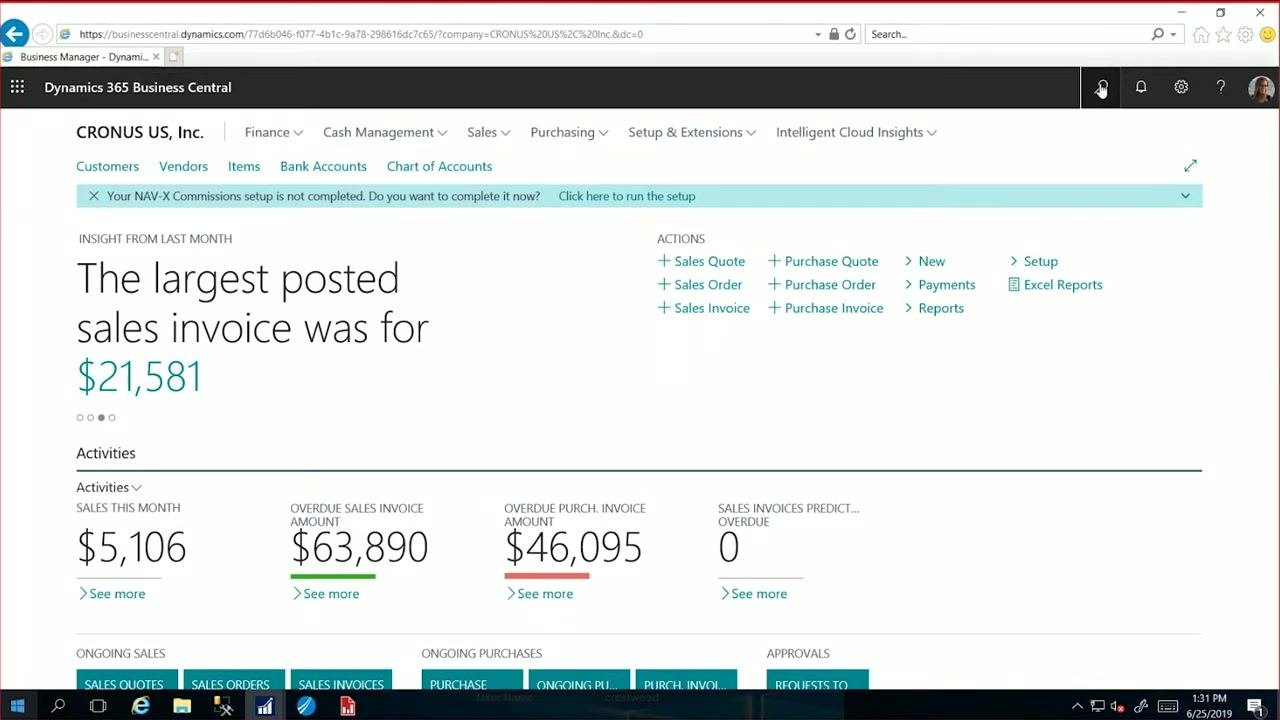This screenshot has width=1280, height=720.
Task: Open the Business Central help question mark
Action: [1221, 87]
